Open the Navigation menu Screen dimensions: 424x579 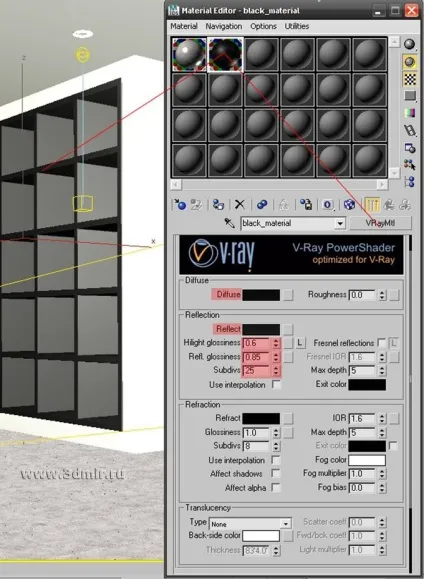pyautogui.click(x=224, y=26)
